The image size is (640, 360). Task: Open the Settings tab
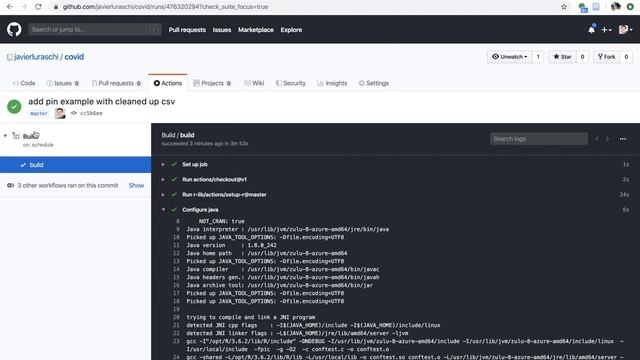pyautogui.click(x=374, y=83)
